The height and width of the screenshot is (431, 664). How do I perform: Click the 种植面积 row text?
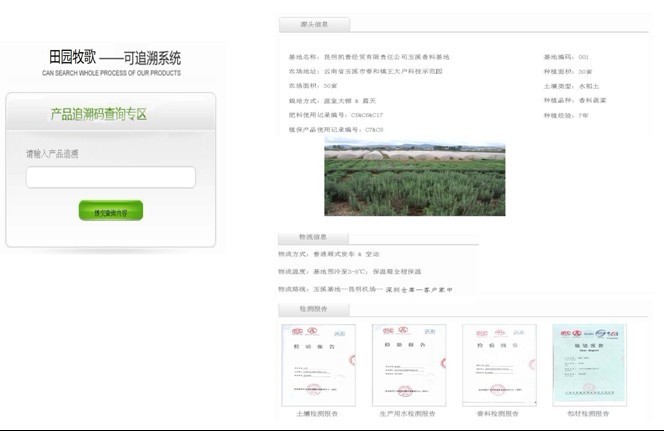568,72
